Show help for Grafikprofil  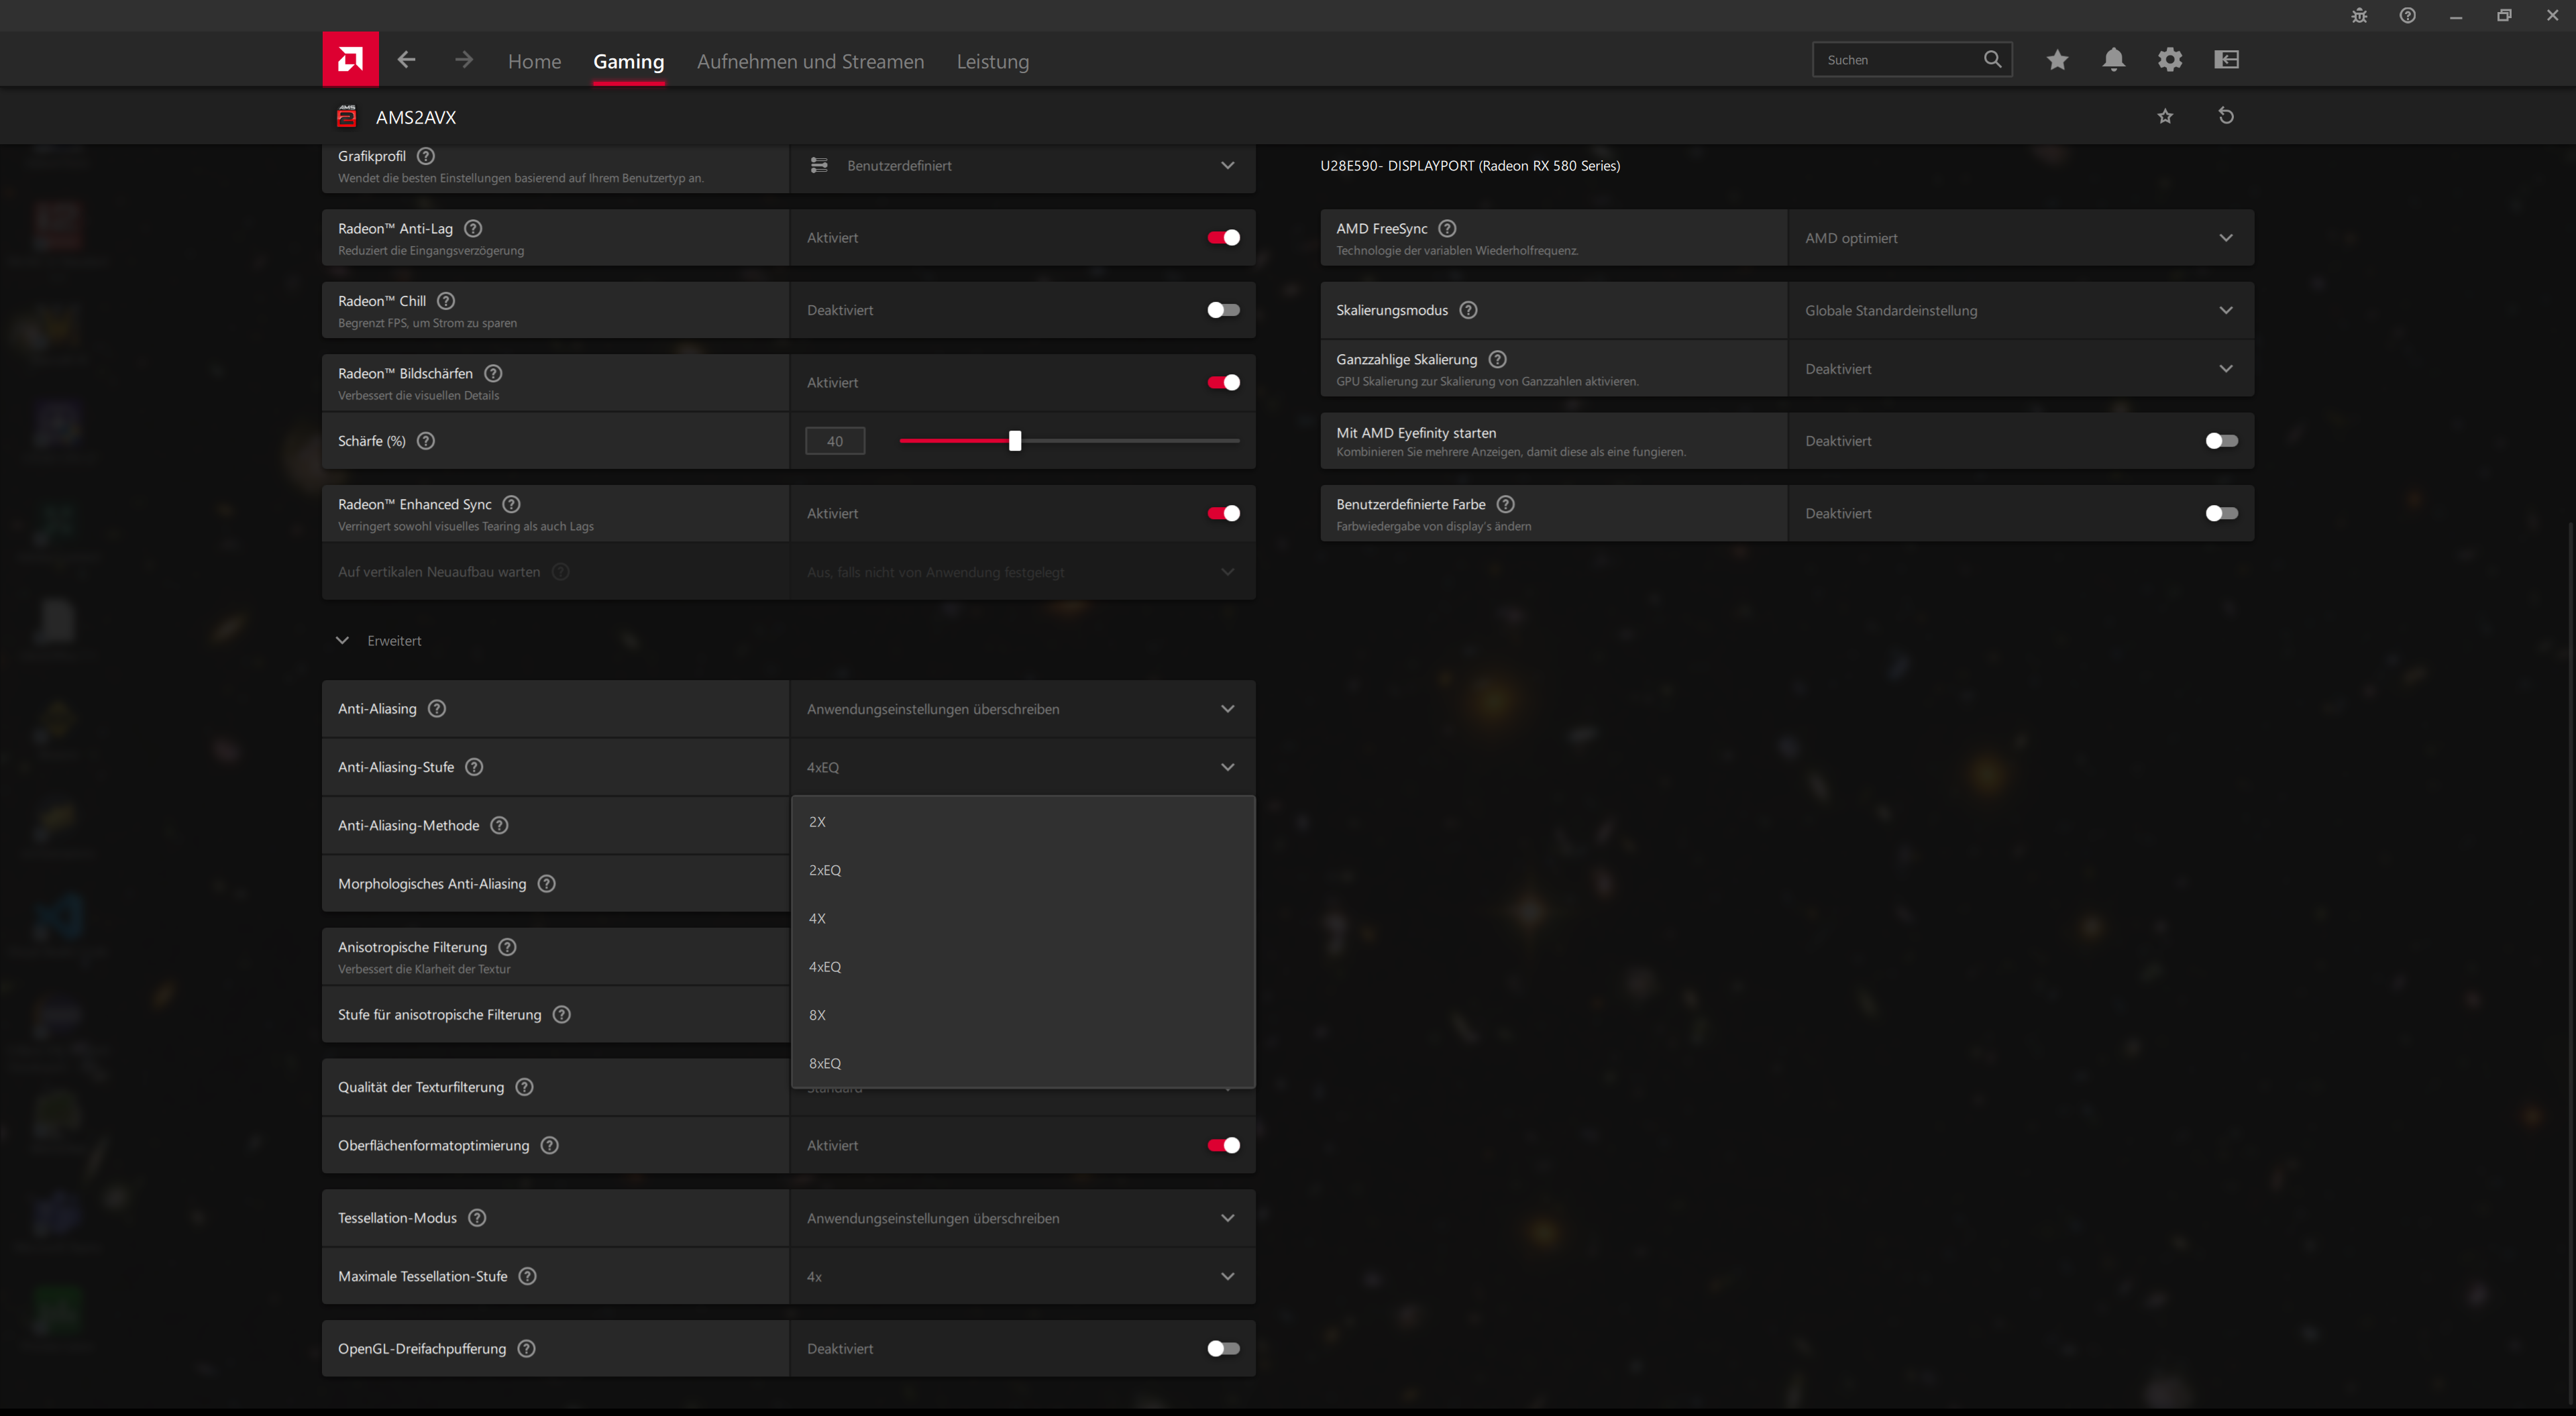(426, 156)
